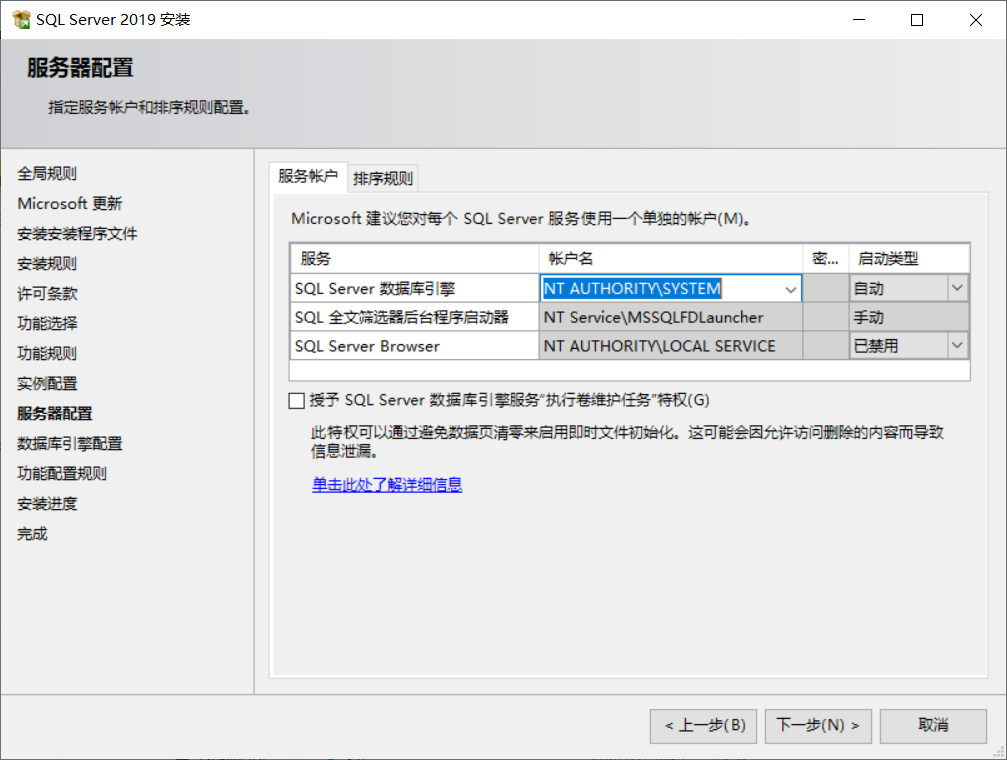Maximize the SQL Server 2019 安装 window

[917, 20]
